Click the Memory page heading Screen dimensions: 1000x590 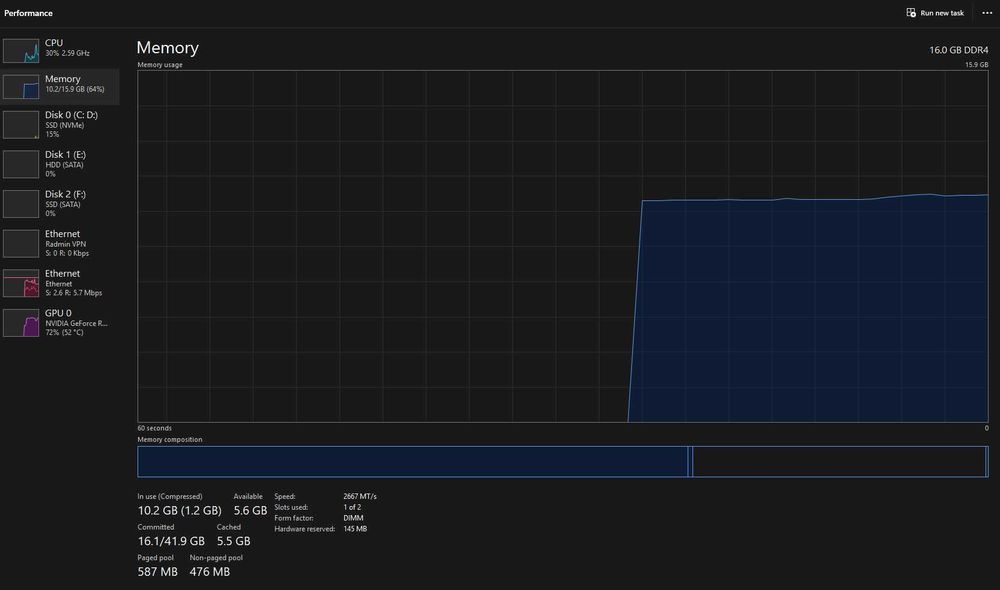[x=168, y=48]
